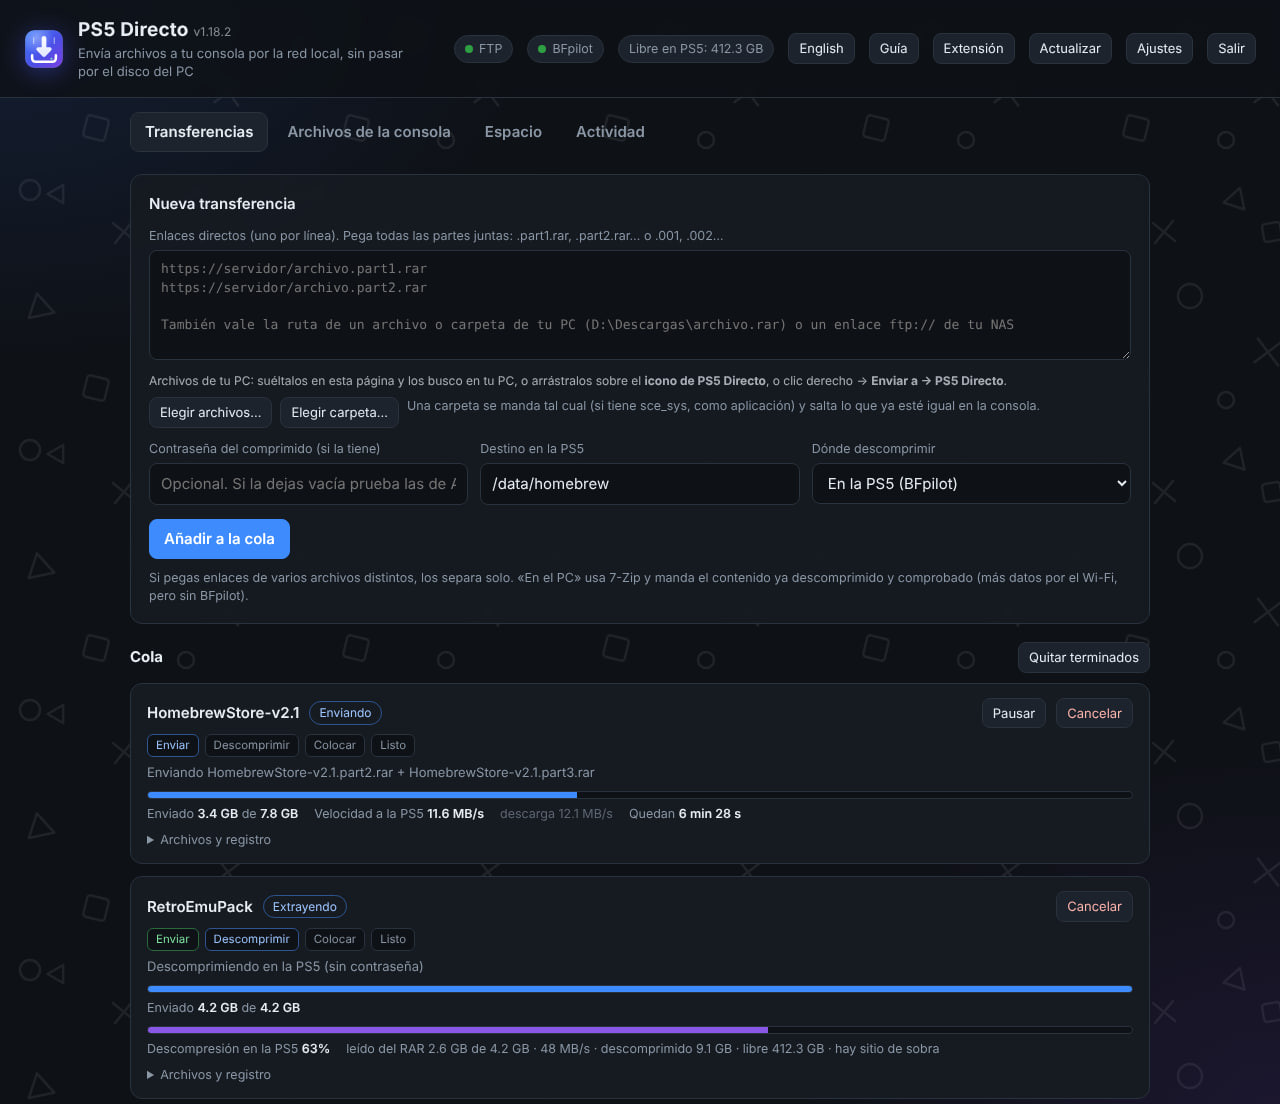Click the PS5 Directo download logo icon
The image size is (1280, 1104).
click(x=44, y=48)
